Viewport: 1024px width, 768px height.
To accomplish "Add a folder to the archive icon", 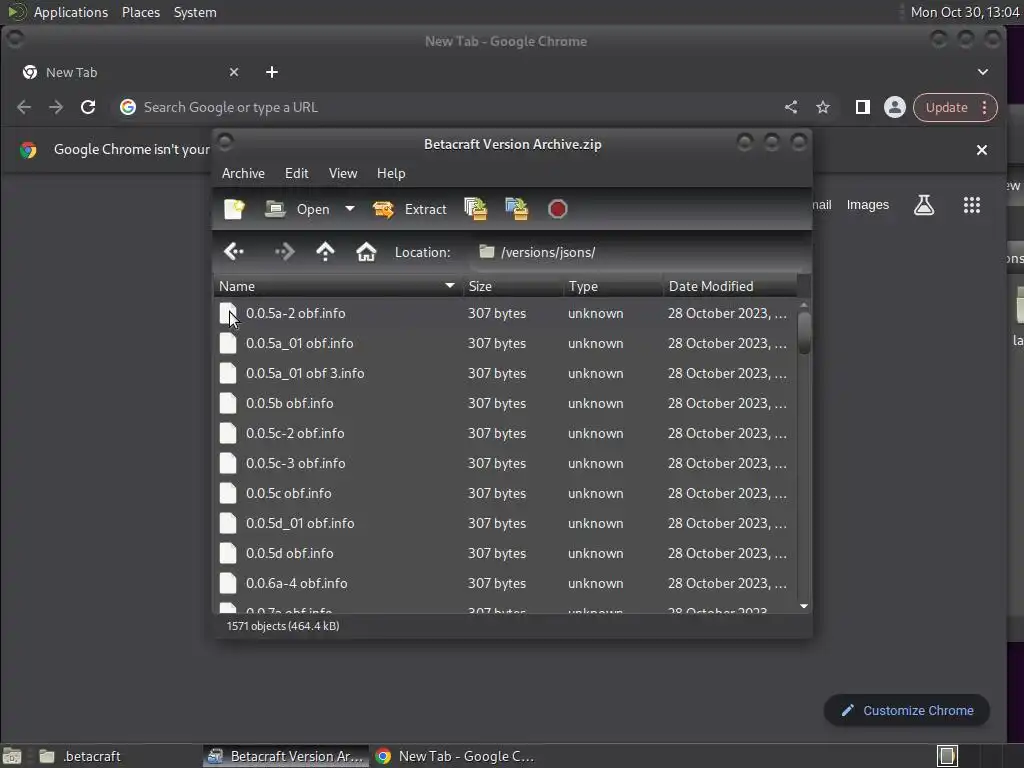I will [x=517, y=209].
